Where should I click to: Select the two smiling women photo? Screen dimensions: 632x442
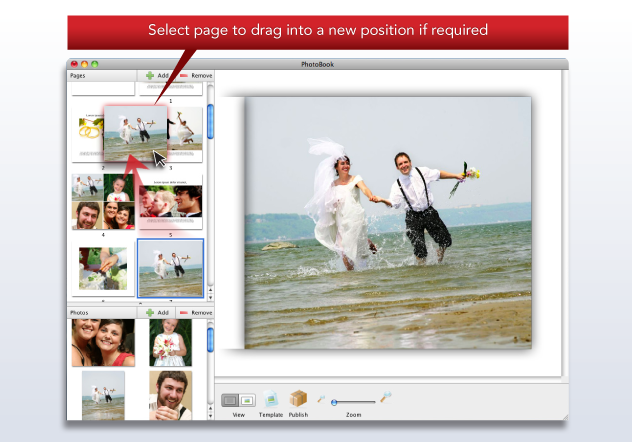click(x=103, y=343)
